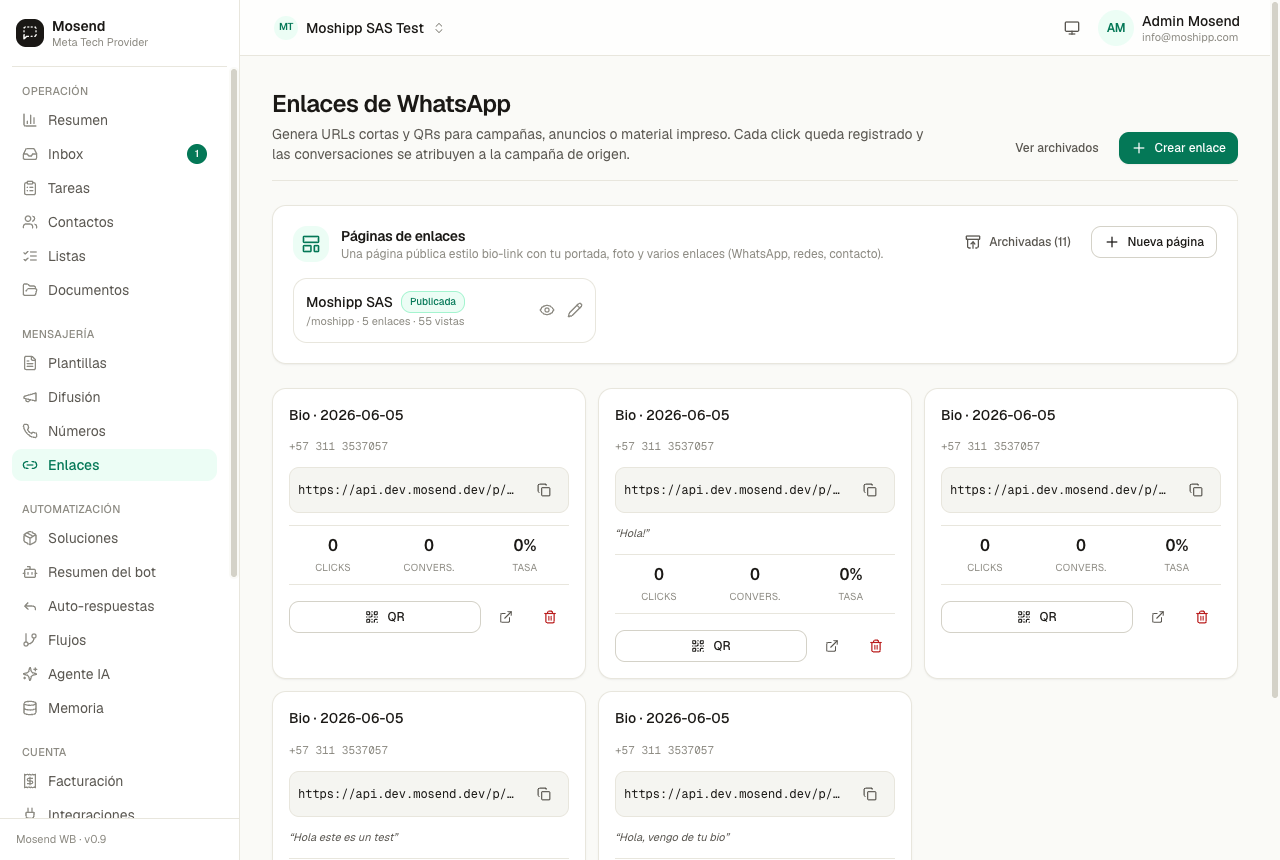Go to Difusión page
The image size is (1280, 860).
[114, 397]
